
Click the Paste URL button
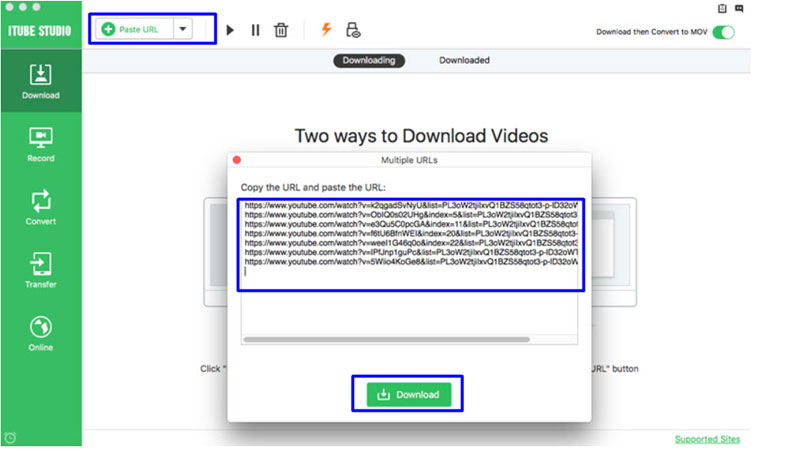tap(135, 30)
